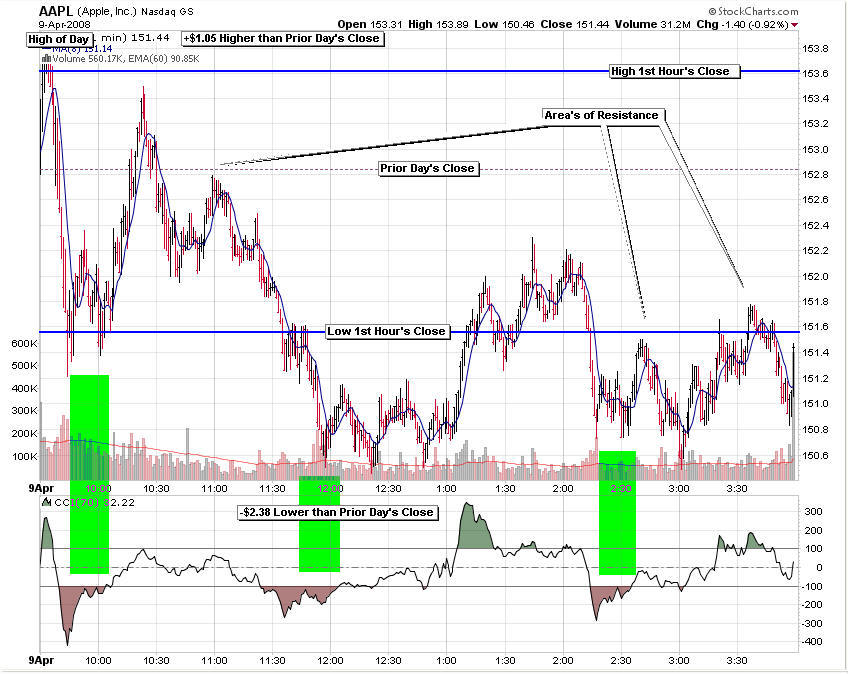This screenshot has height=674, width=852.
Task: Click 1:00 on the CCI panel time axis
Action: (x=447, y=661)
